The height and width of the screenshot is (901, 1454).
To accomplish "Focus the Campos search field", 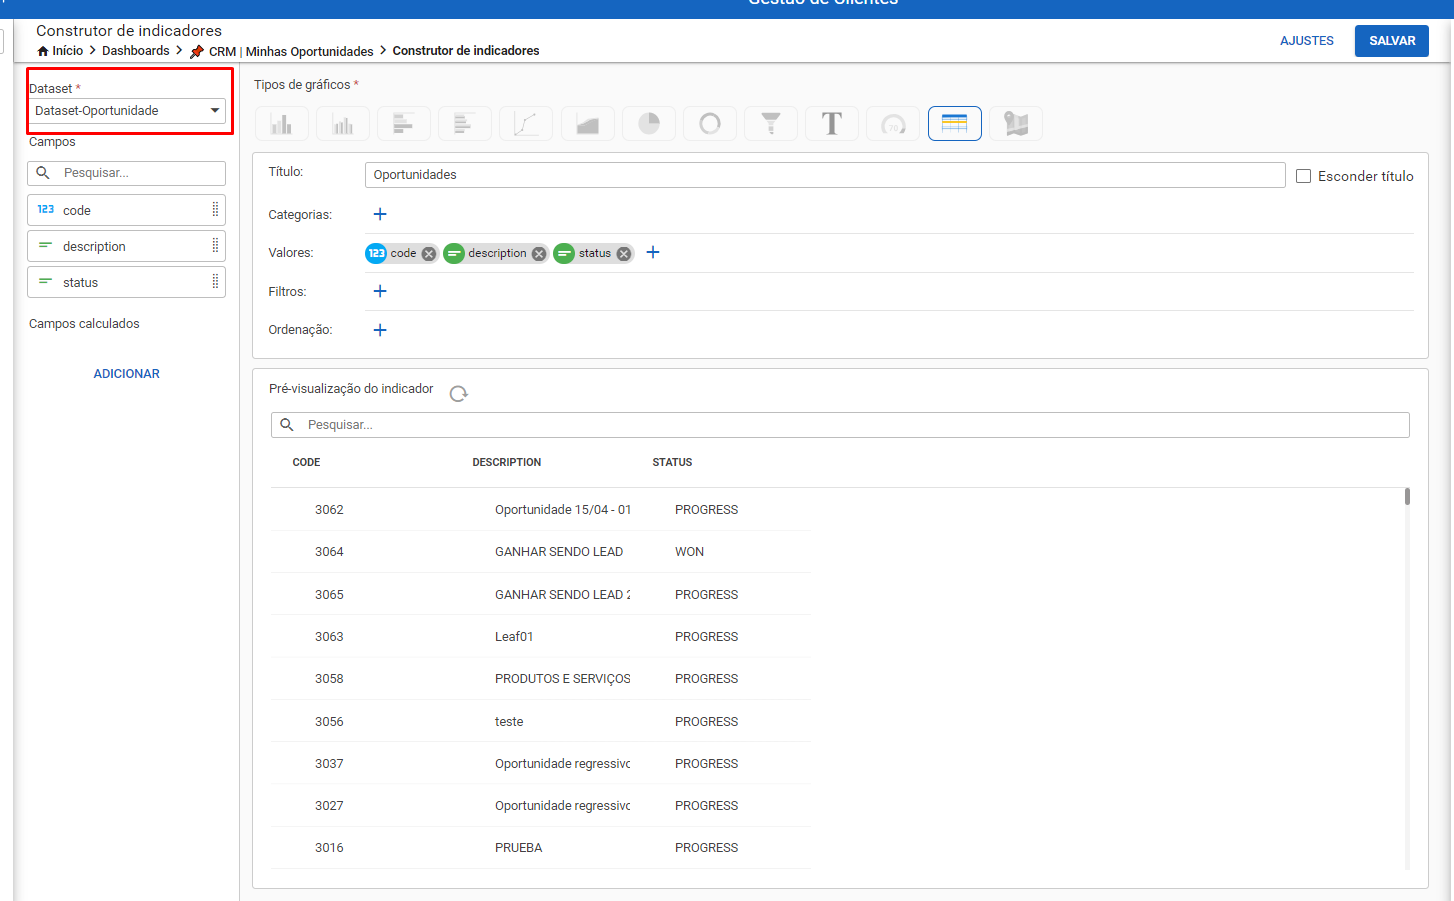I will [127, 173].
